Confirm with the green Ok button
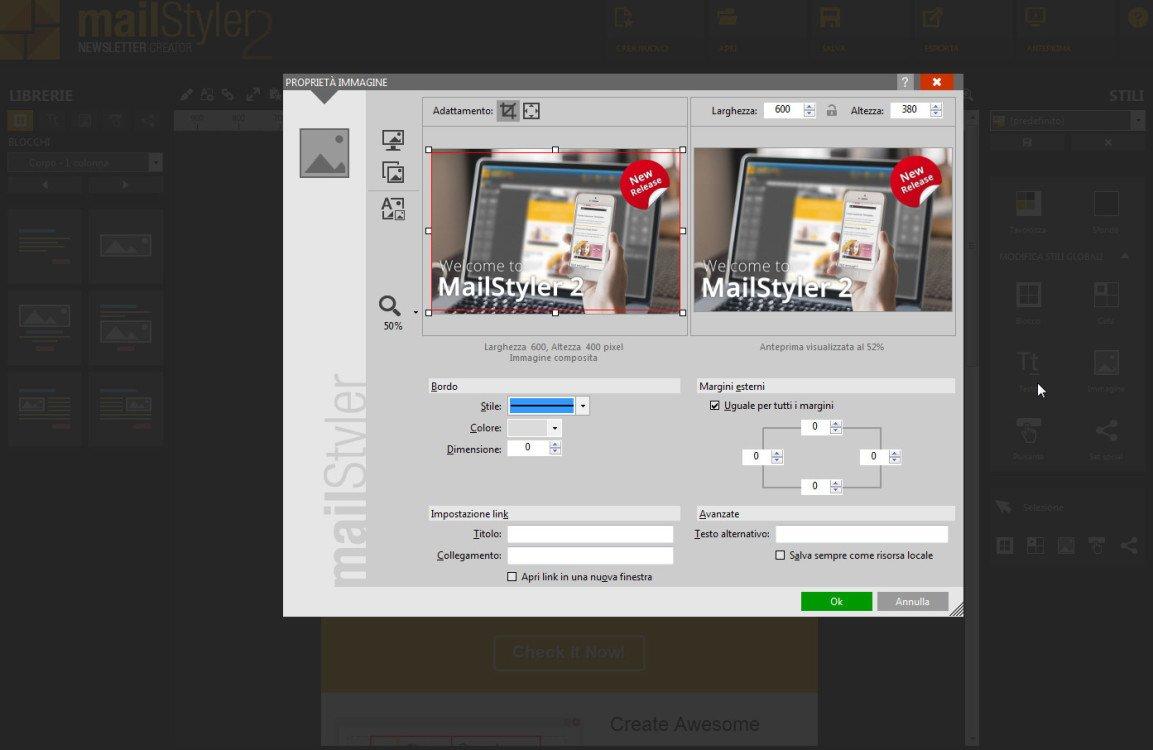This screenshot has width=1153, height=750. pyautogui.click(x=837, y=601)
